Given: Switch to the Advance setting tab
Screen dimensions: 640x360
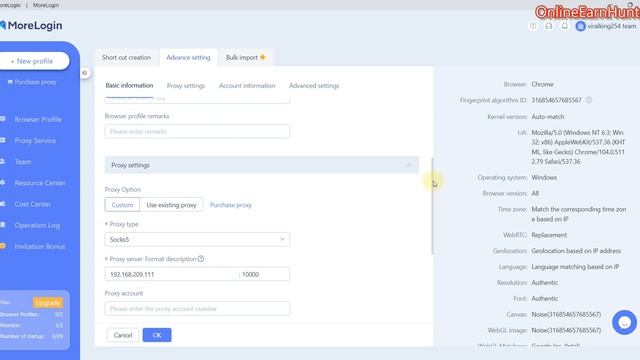Looking at the screenshot, I should (188, 58).
